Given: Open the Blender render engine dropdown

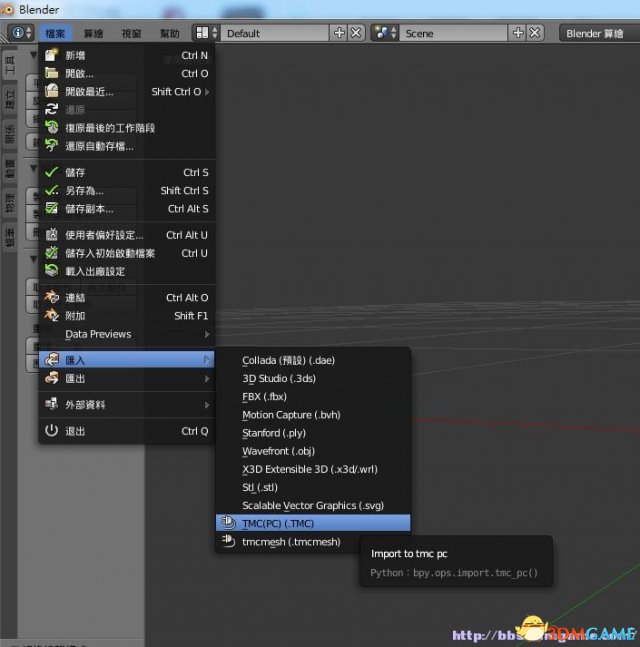Looking at the screenshot, I should tap(600, 33).
